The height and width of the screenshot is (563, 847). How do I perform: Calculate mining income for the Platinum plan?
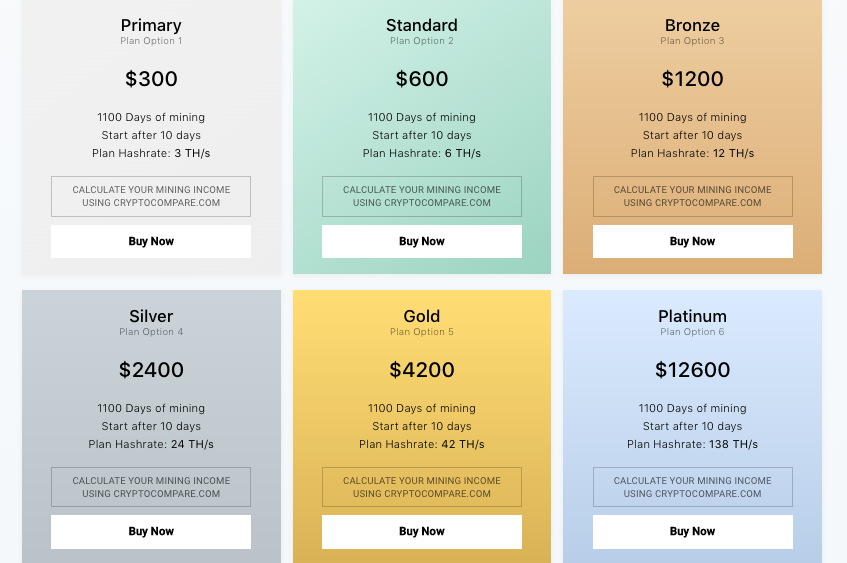pos(692,487)
